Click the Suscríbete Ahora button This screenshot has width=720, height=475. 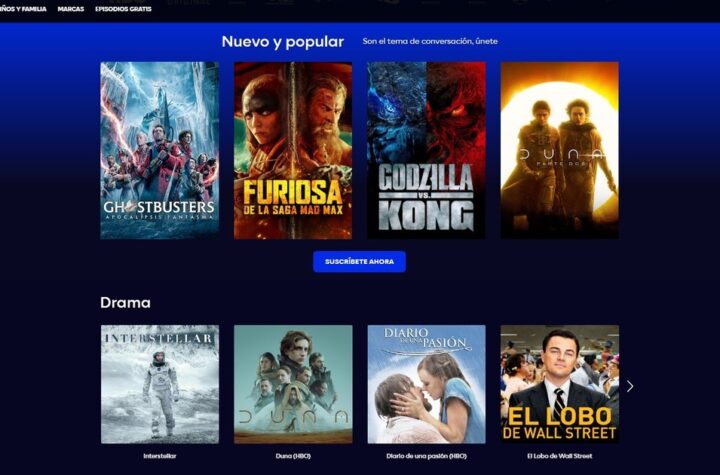[359, 261]
